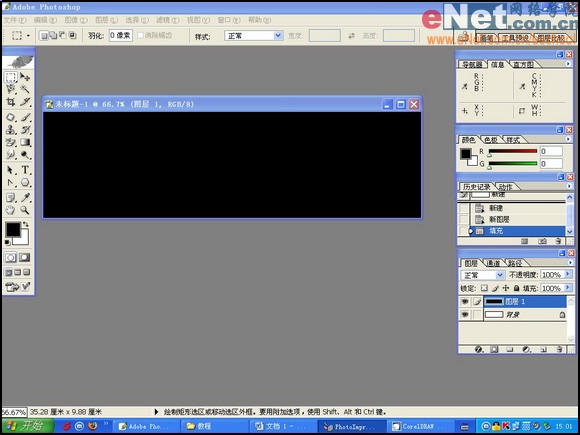The height and width of the screenshot is (435, 580).
Task: Hide layer 图层 1 with eye icon
Action: pyautogui.click(x=465, y=302)
